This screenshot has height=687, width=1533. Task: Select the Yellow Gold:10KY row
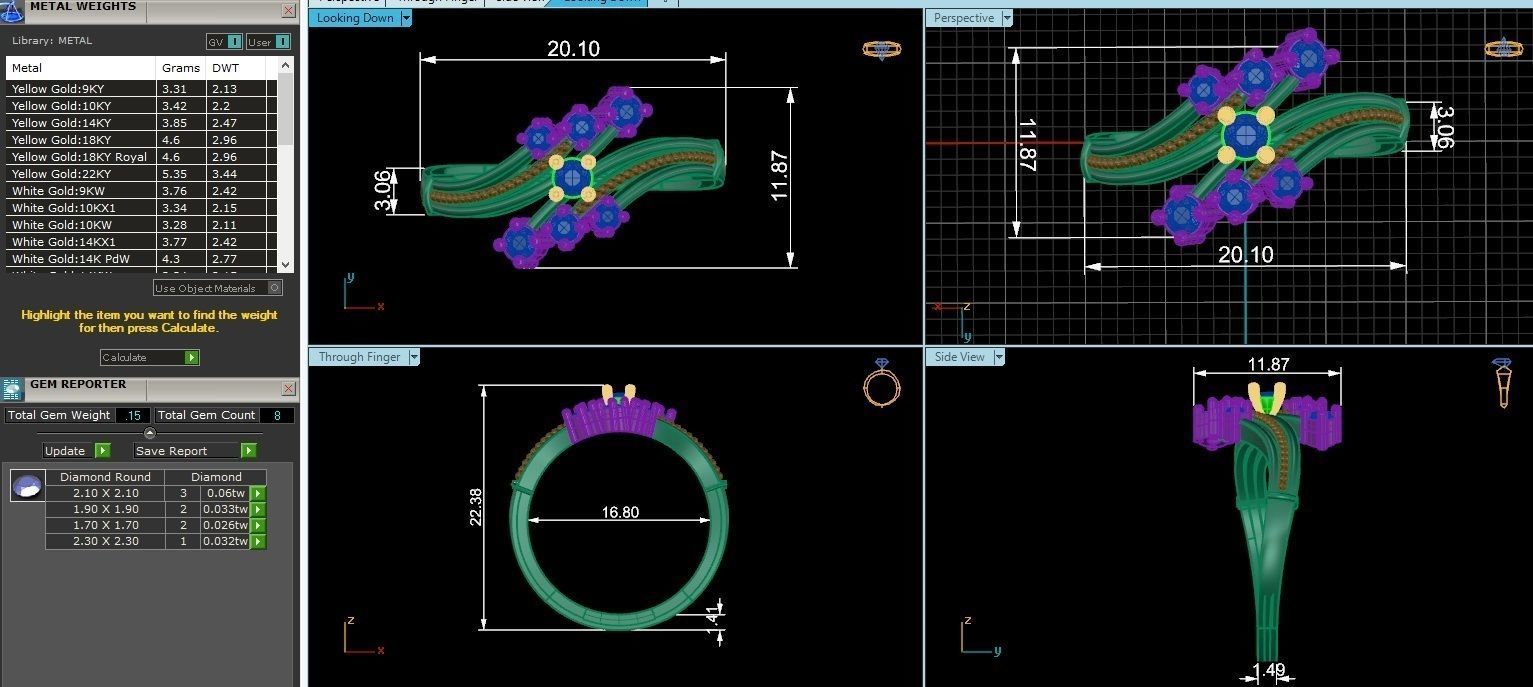pyautogui.click(x=141, y=106)
